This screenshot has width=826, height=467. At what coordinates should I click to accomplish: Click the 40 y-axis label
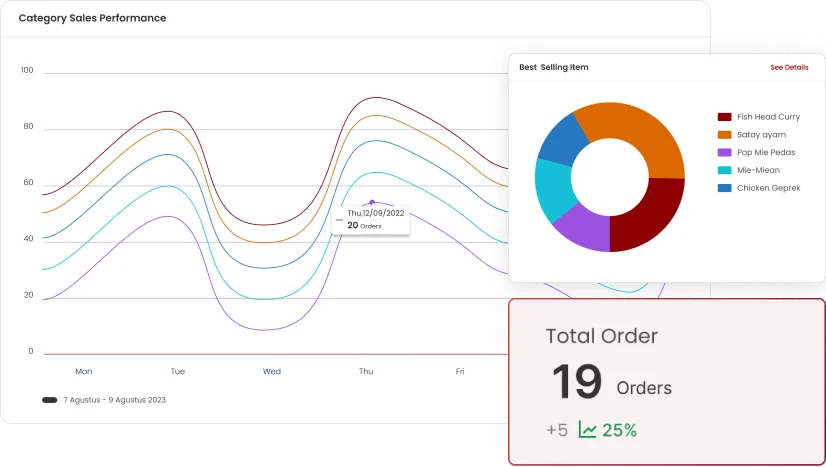coord(28,239)
